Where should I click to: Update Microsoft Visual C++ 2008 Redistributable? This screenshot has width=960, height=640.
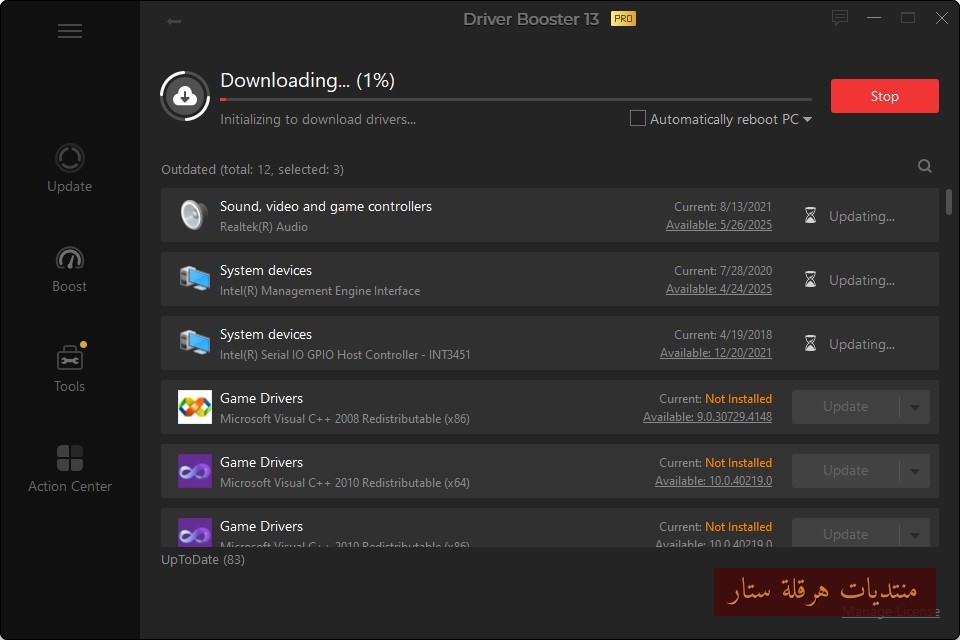[846, 407]
